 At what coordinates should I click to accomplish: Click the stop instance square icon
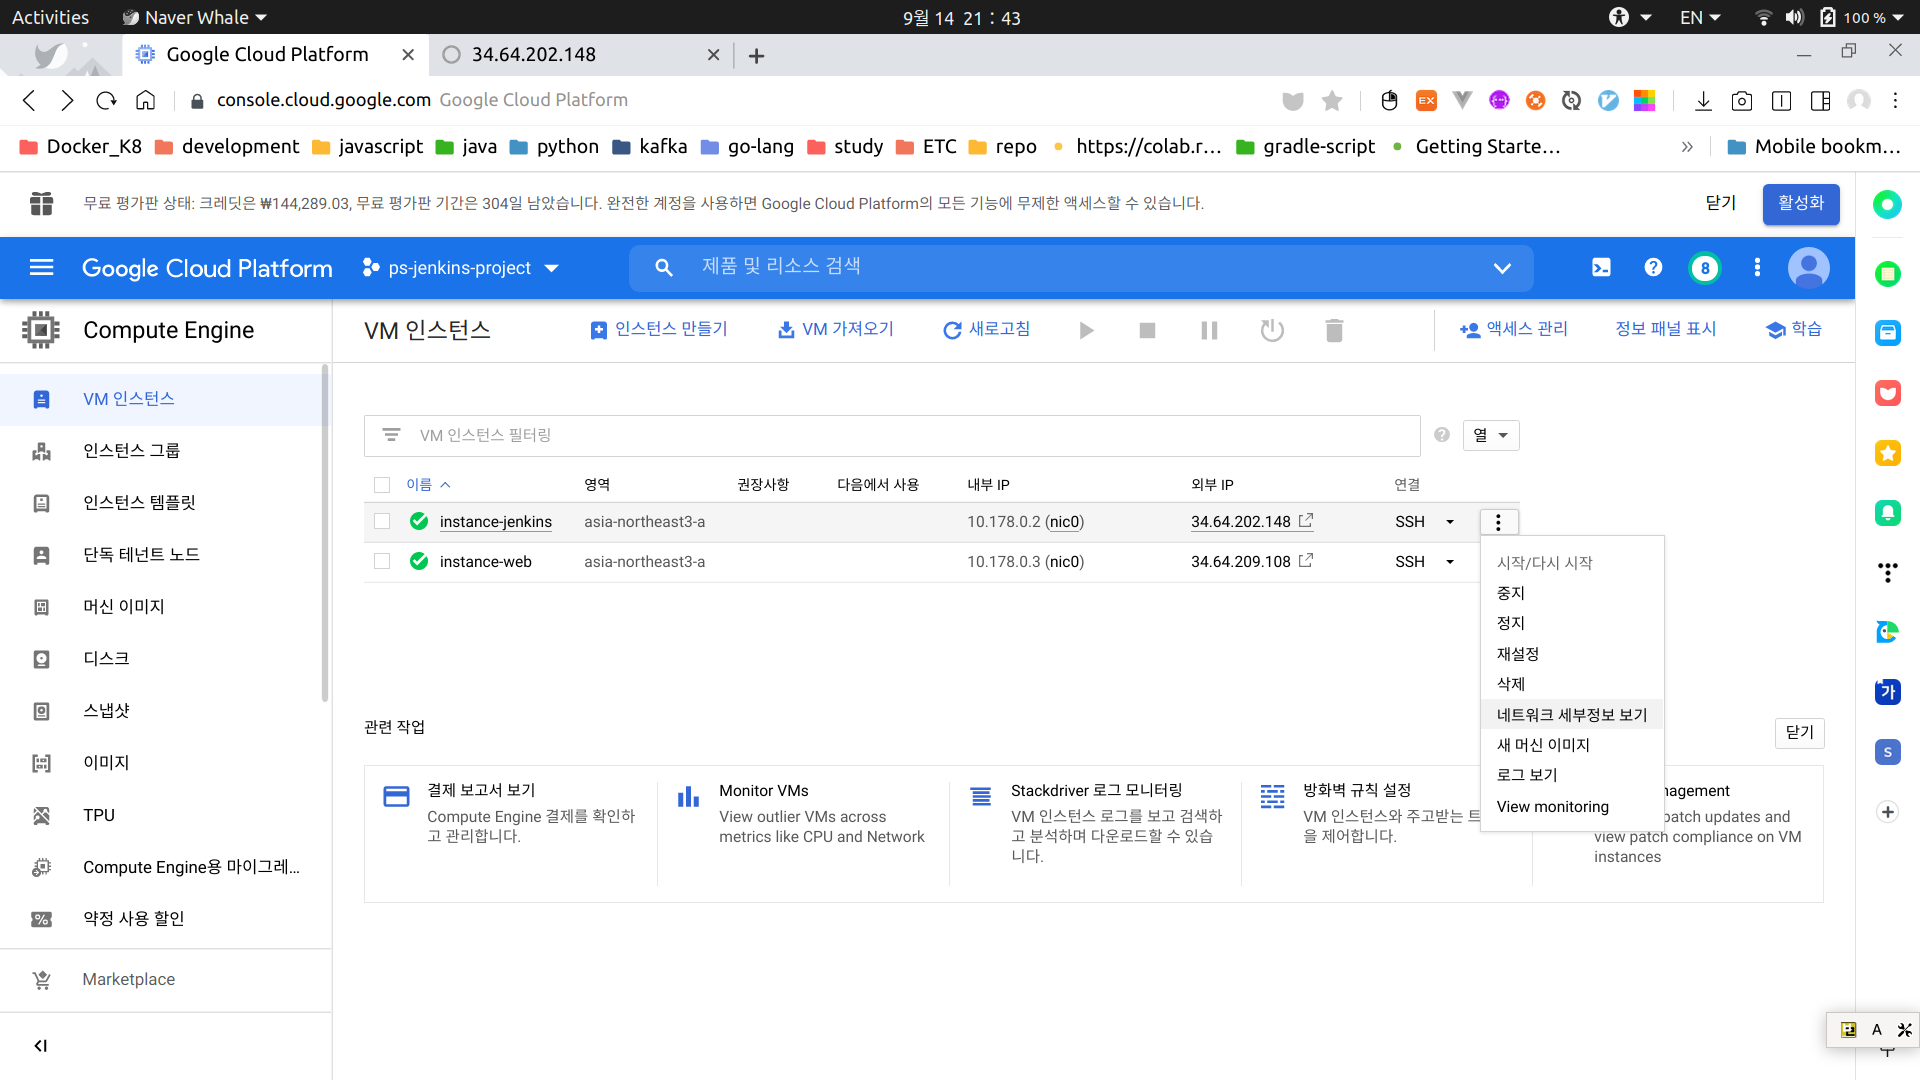1147,330
